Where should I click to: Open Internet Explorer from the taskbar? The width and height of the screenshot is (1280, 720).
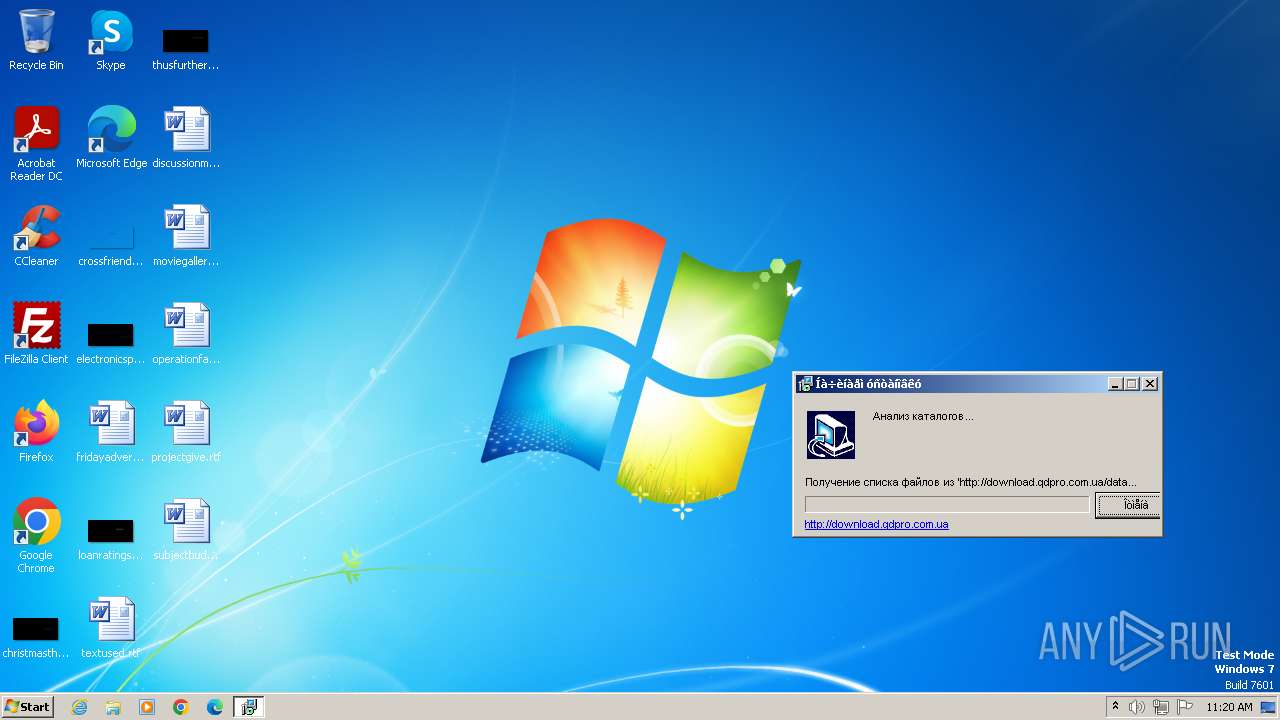pos(79,707)
